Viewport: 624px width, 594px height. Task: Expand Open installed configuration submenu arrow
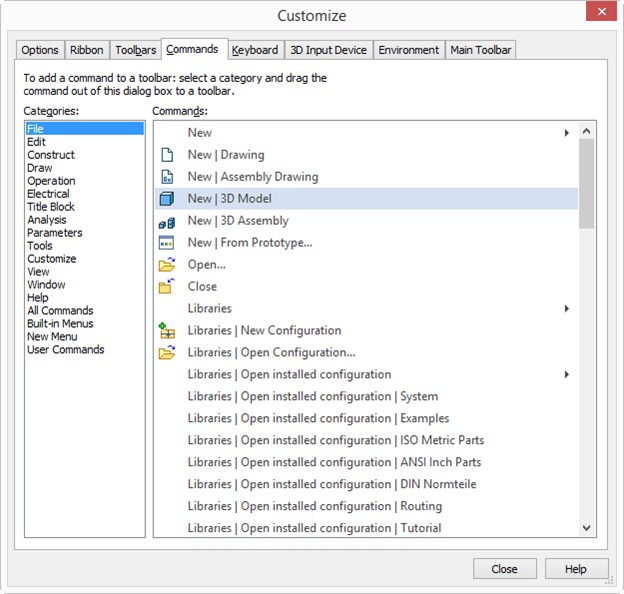[x=567, y=375]
